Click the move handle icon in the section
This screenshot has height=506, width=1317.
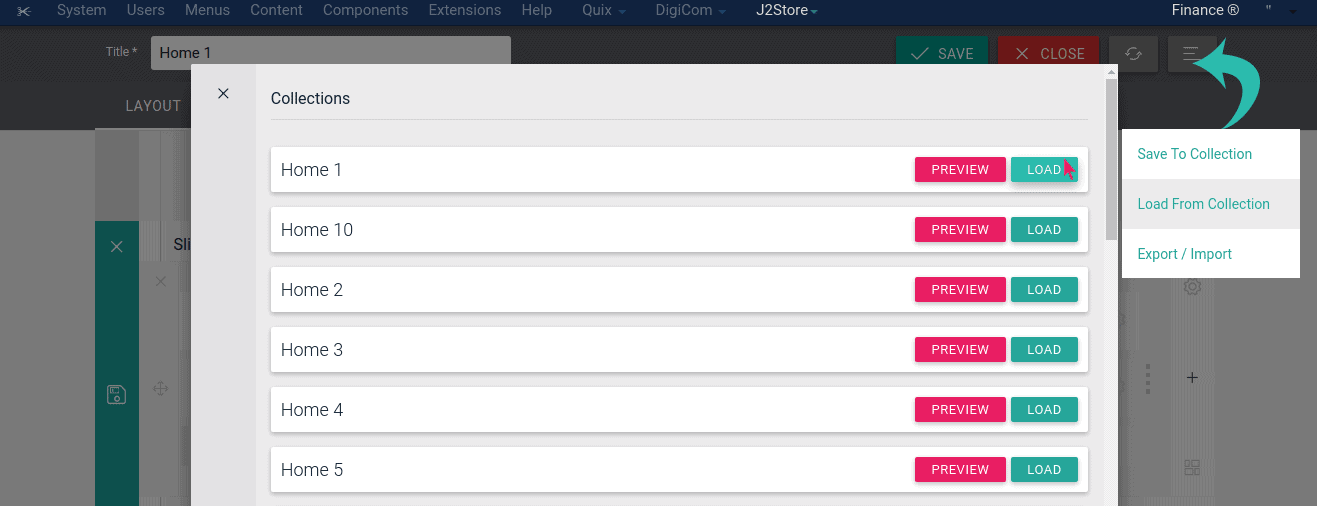click(160, 388)
